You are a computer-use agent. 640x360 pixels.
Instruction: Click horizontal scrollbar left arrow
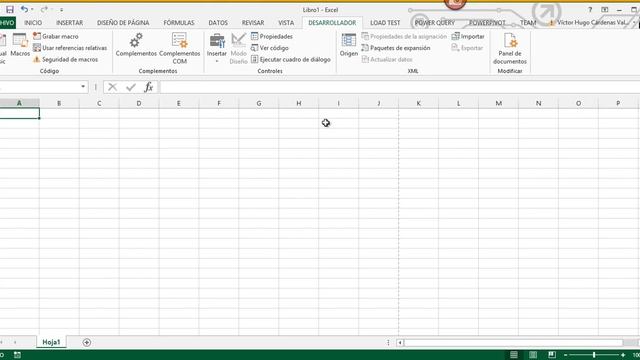(x=400, y=343)
